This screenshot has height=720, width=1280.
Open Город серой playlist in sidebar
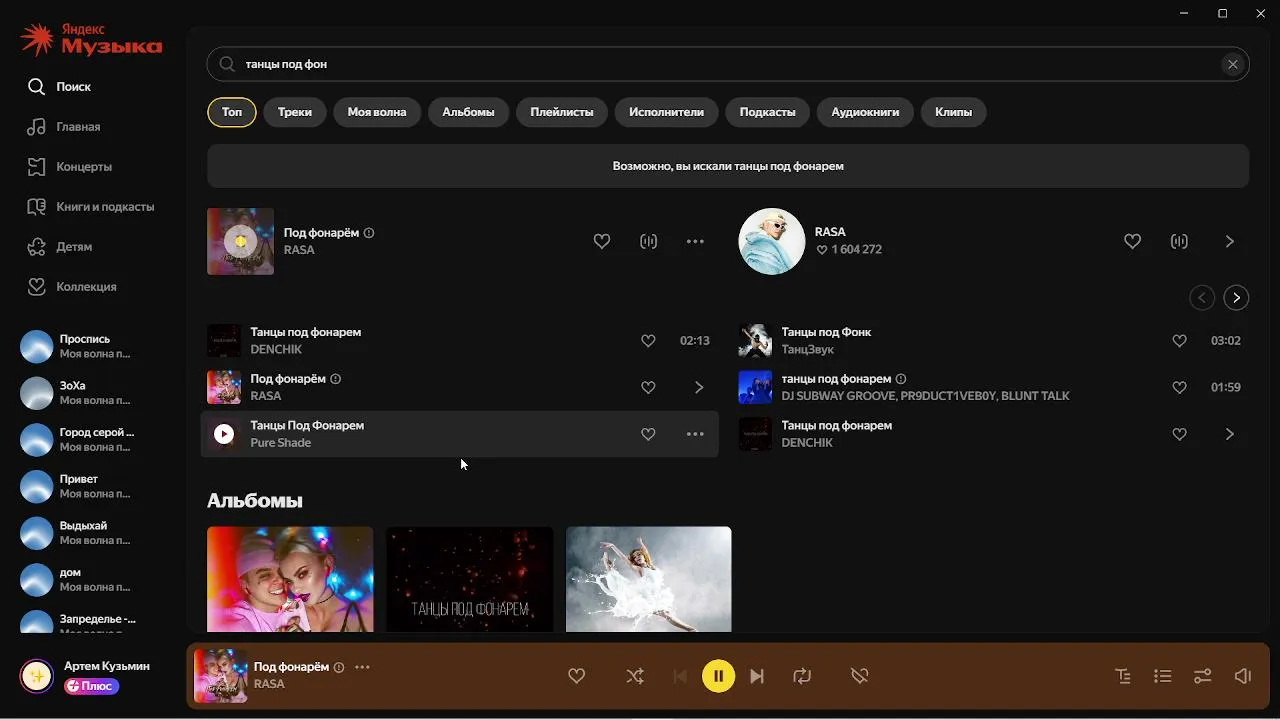(x=80, y=440)
